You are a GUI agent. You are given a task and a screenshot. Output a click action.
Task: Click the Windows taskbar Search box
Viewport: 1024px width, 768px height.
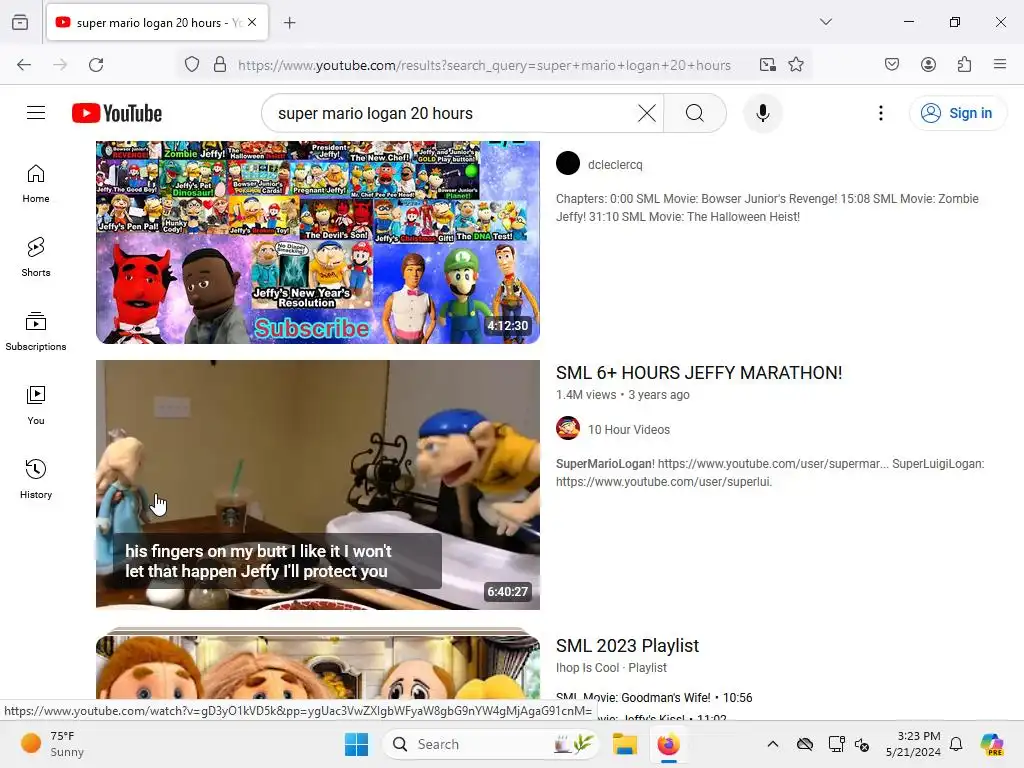(x=490, y=744)
